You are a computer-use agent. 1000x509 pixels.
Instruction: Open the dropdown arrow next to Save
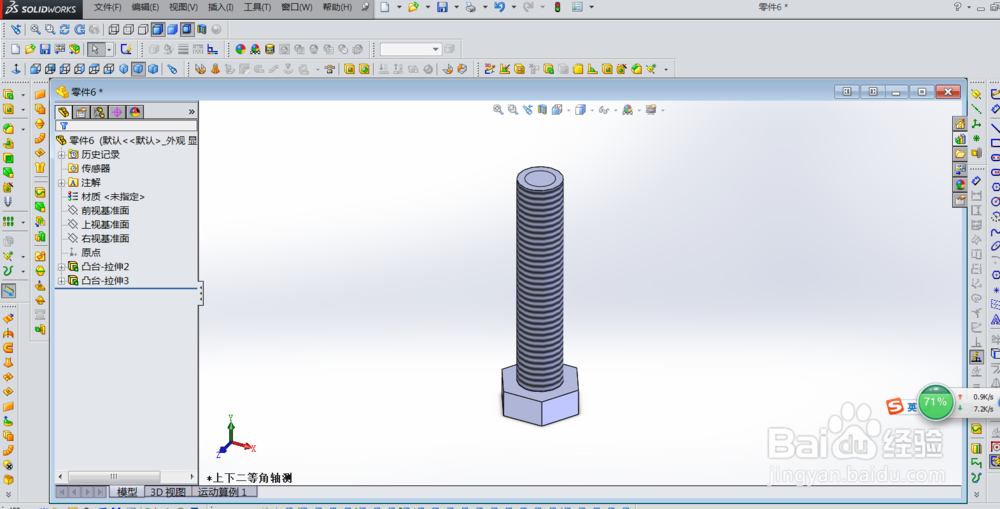tap(457, 7)
